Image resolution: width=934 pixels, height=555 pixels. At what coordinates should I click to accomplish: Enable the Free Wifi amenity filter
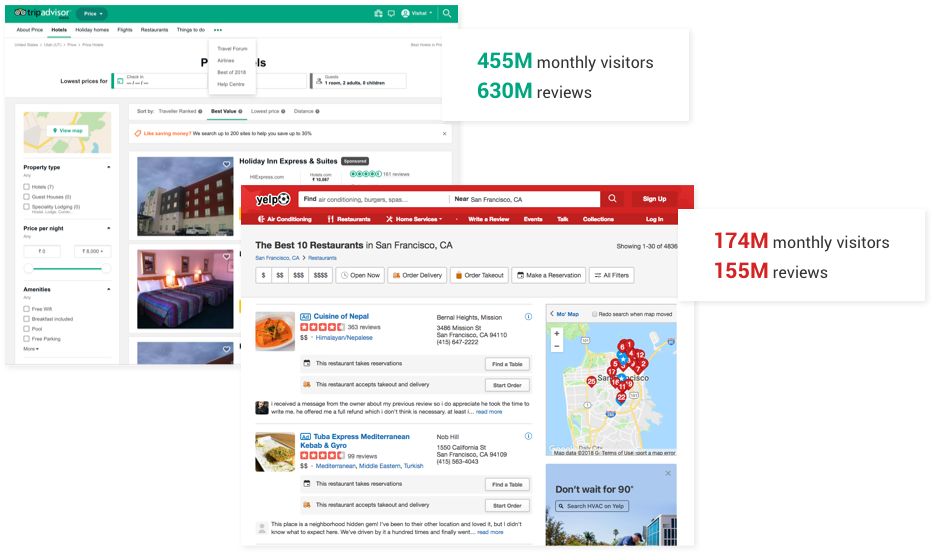point(26,309)
